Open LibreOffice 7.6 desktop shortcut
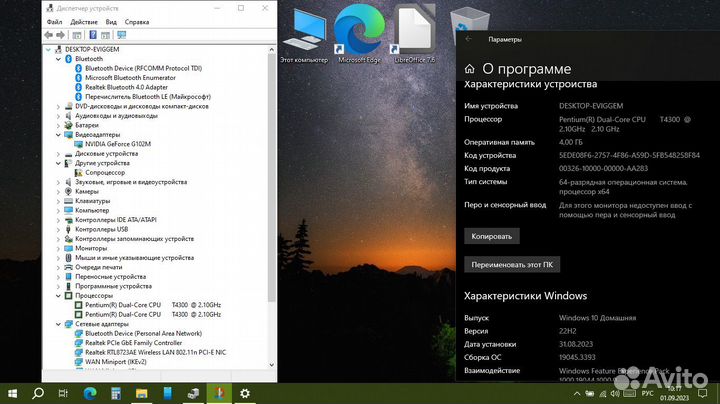 [415, 34]
